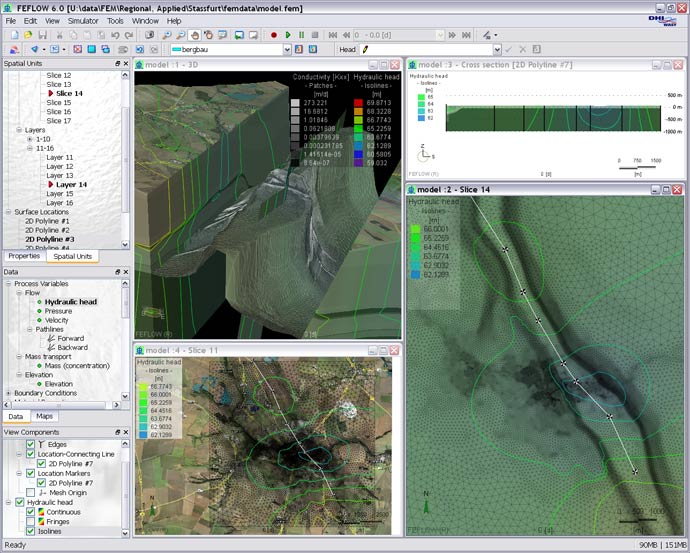Step forward one time step
The width and height of the screenshot is (690, 553).
click(452, 35)
